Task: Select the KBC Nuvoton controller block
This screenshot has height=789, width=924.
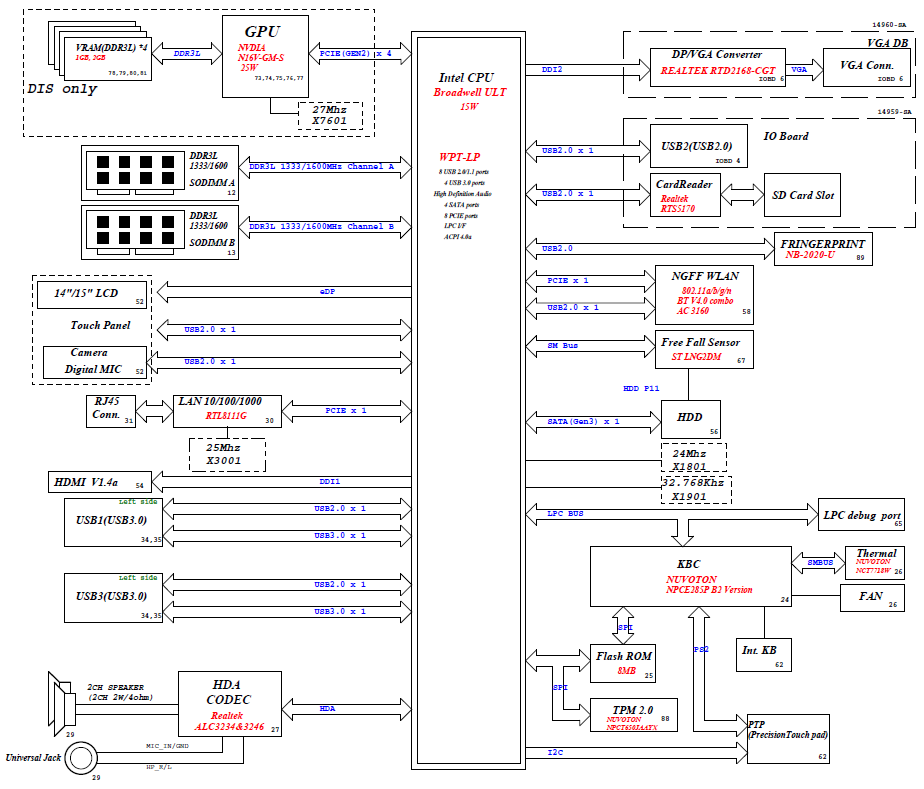Action: click(x=687, y=576)
